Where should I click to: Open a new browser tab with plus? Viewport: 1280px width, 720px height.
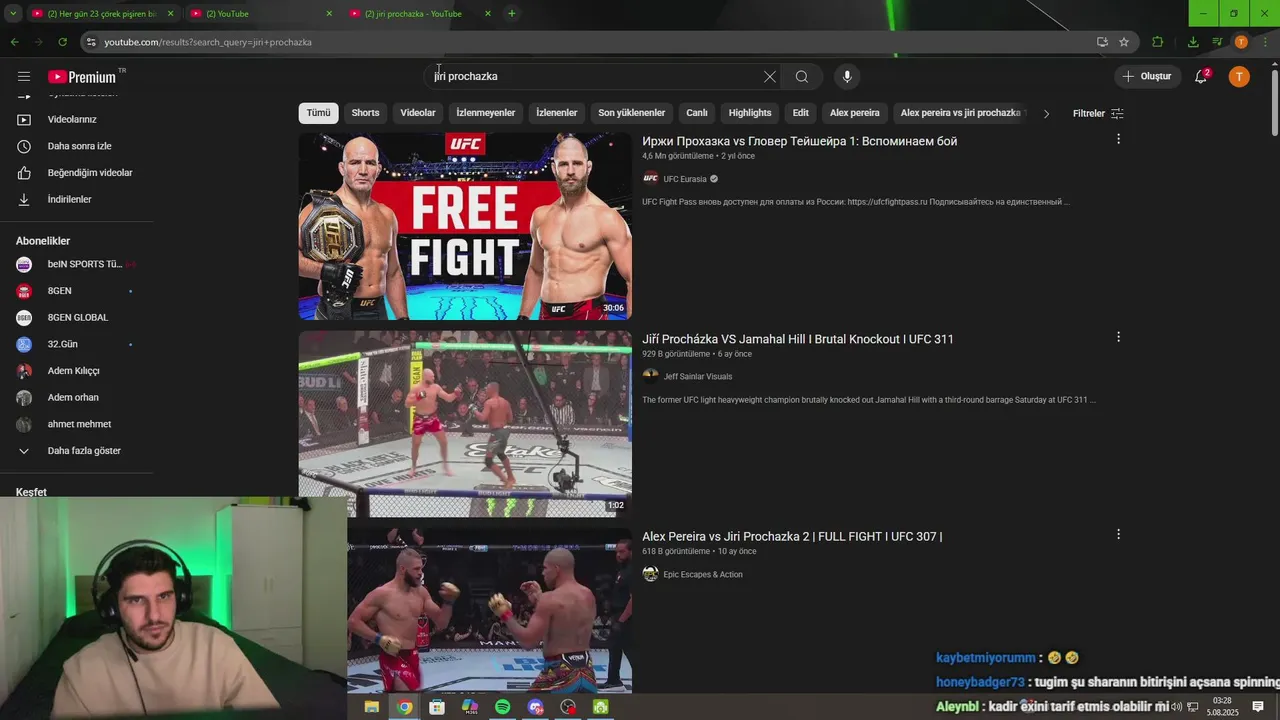511,14
